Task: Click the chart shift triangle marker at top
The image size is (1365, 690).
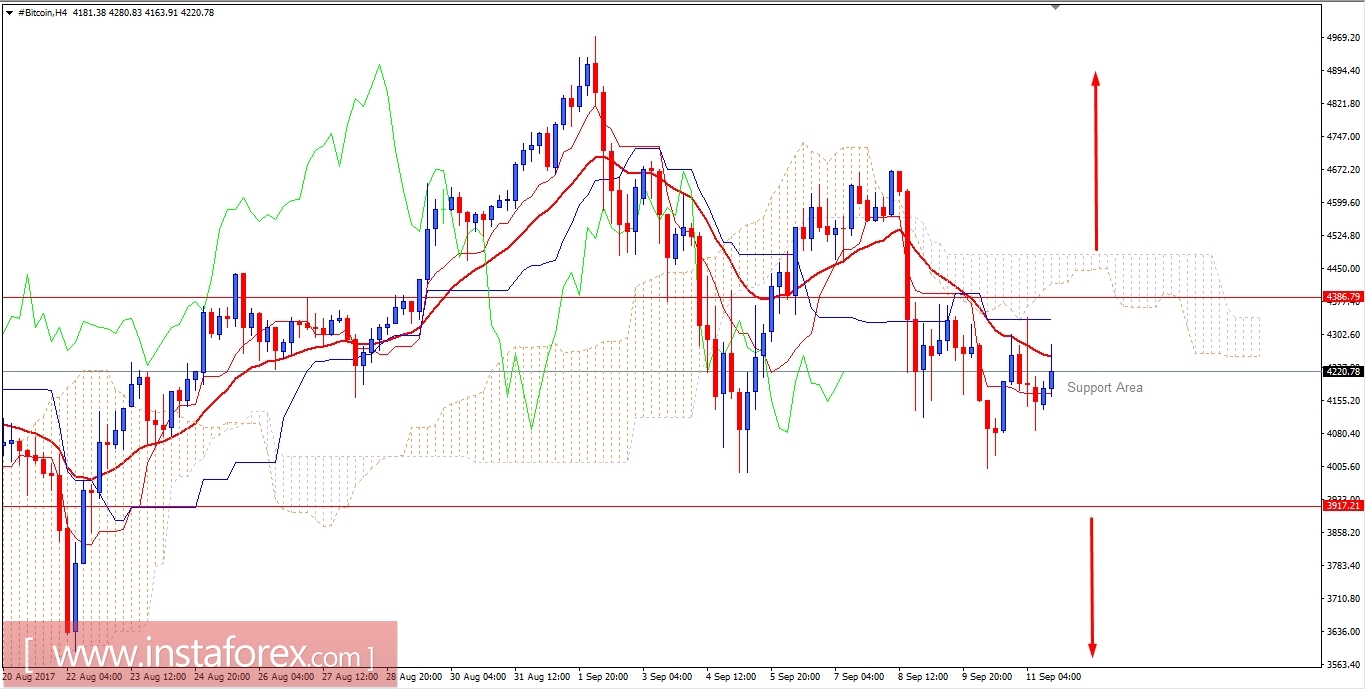Action: point(1054,7)
